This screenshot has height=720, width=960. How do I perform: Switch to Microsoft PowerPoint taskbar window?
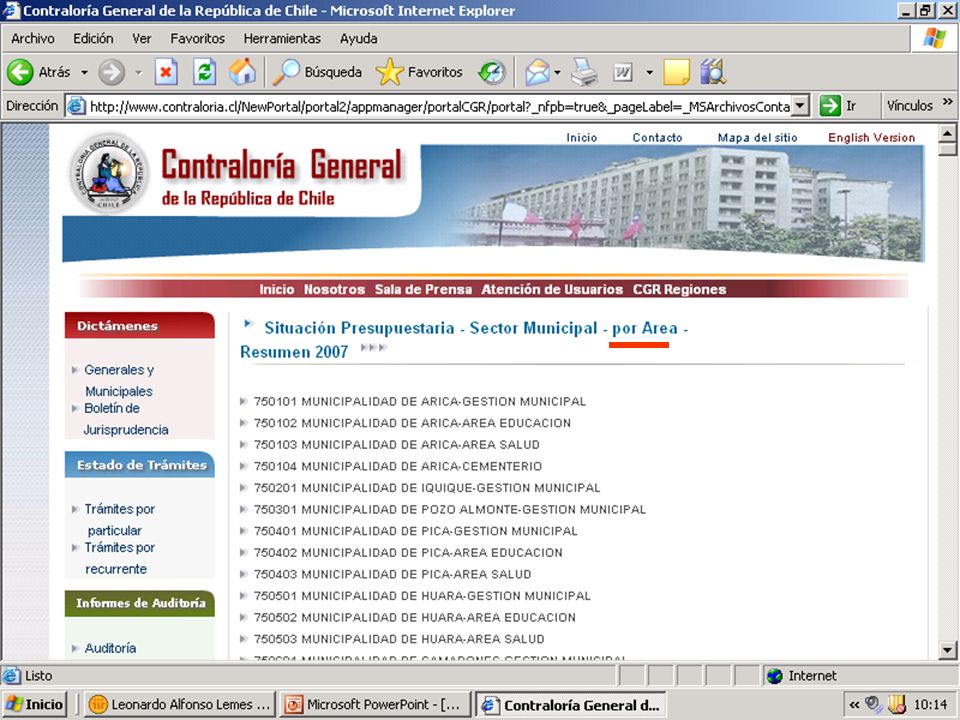coord(375,705)
